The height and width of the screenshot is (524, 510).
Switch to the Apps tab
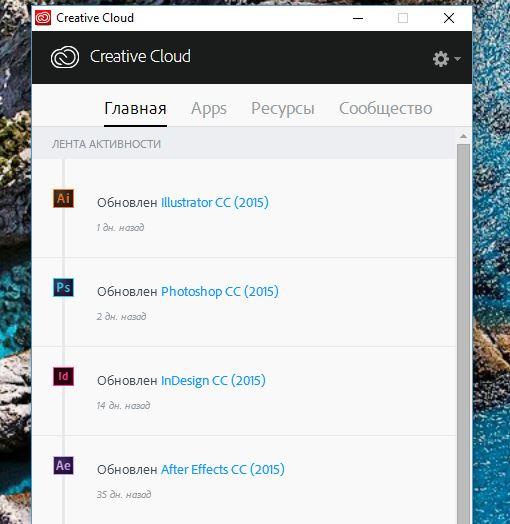pos(209,109)
